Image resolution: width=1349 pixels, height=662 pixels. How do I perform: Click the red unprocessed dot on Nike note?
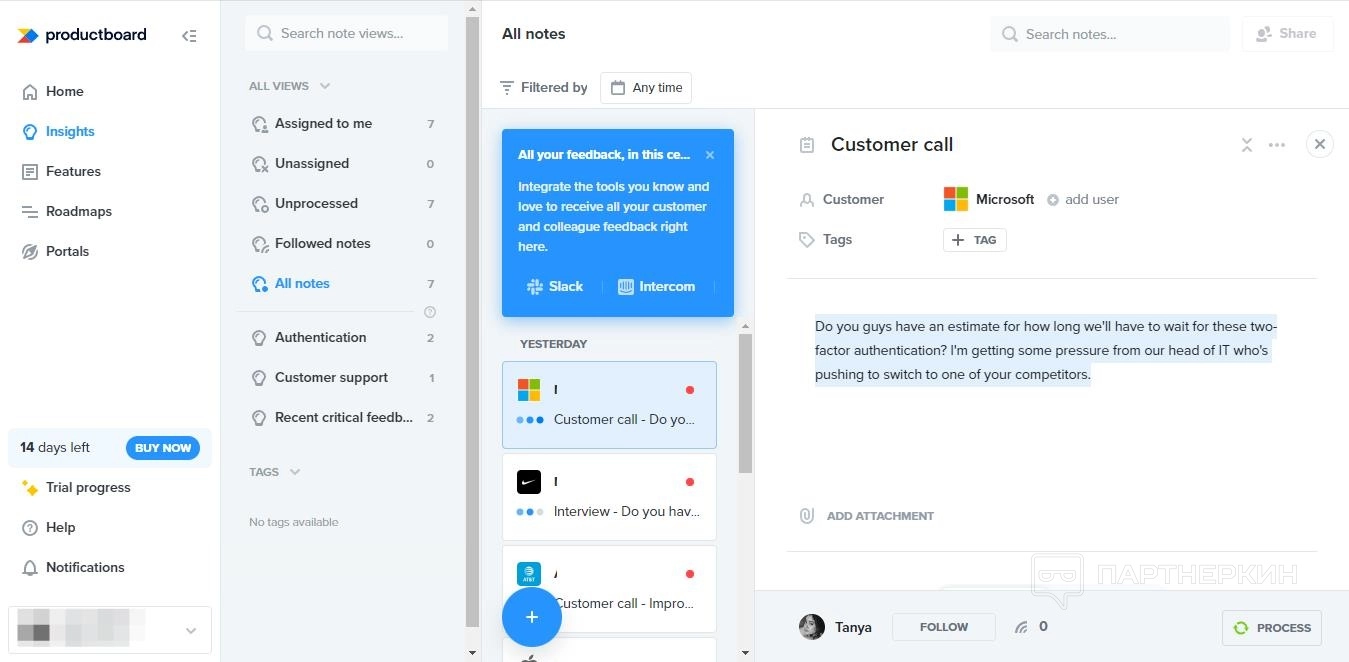click(x=689, y=482)
